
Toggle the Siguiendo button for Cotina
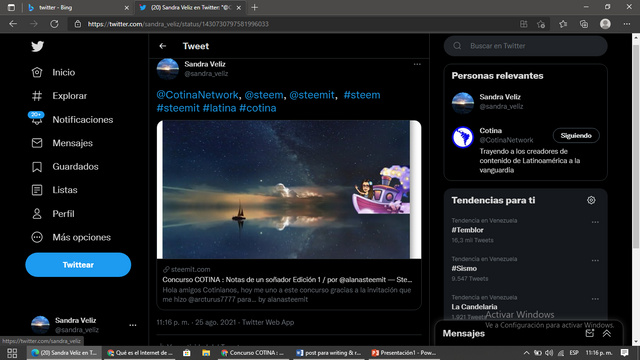click(576, 136)
